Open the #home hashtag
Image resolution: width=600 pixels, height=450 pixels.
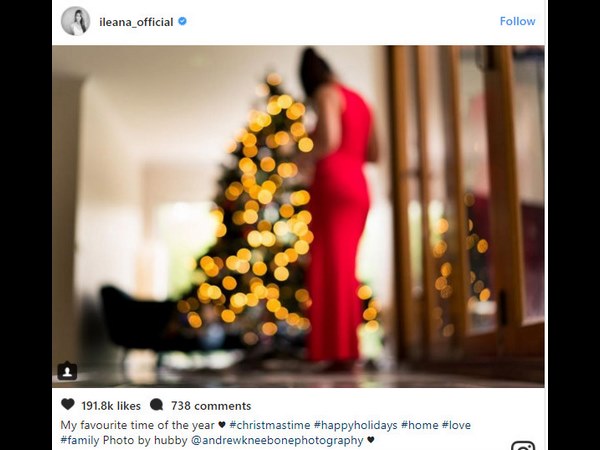click(420, 425)
